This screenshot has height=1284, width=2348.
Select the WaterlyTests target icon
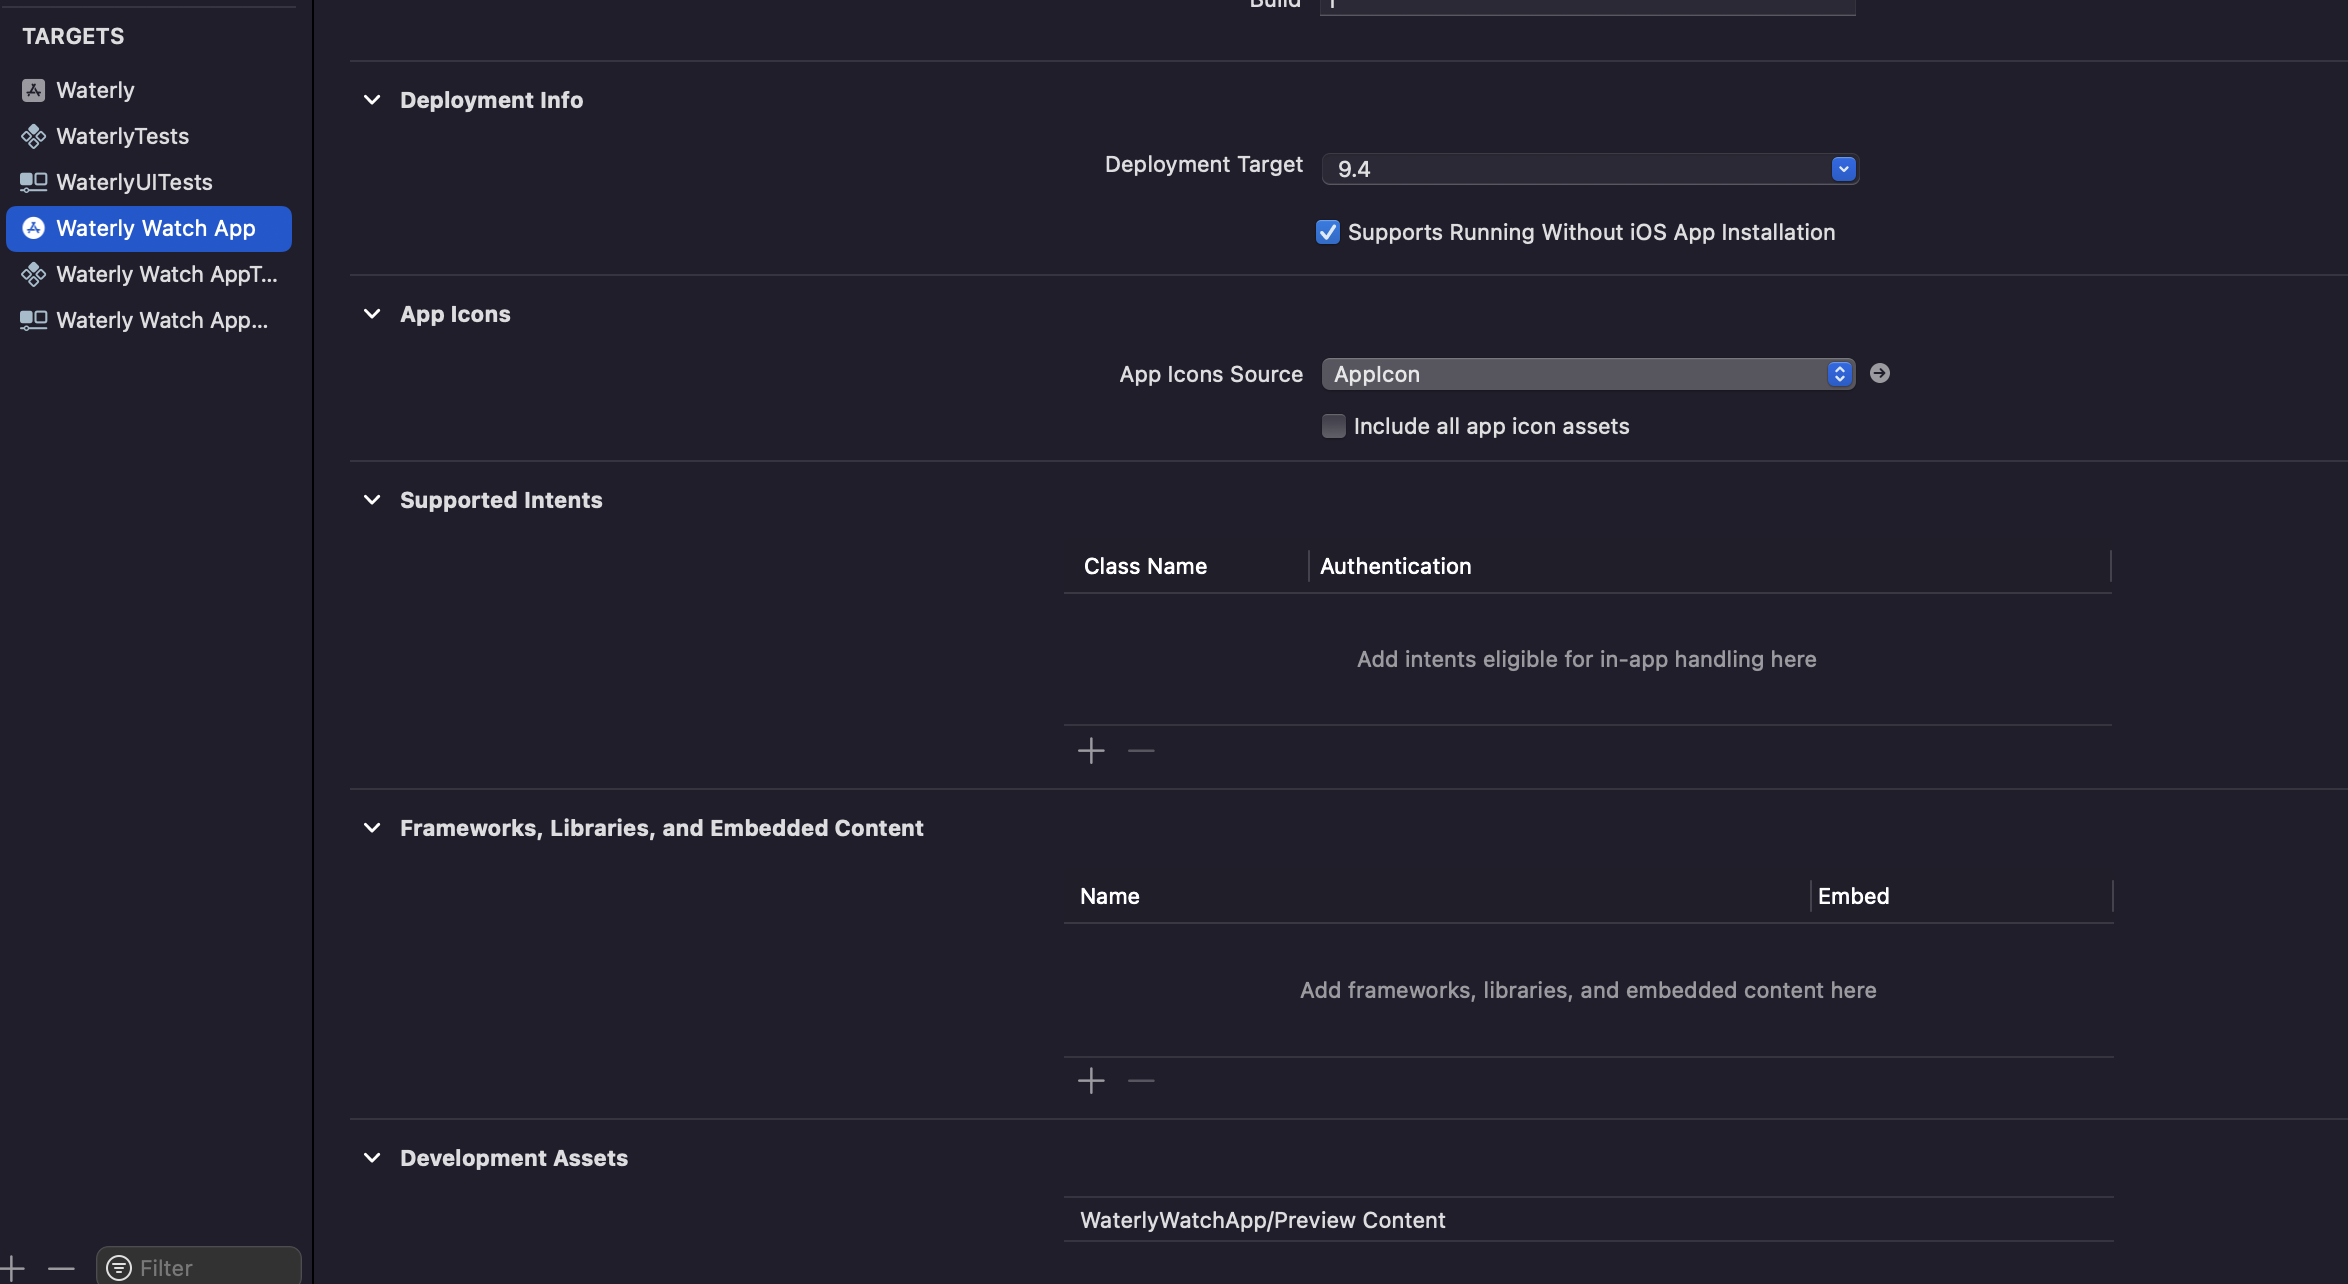[x=33, y=136]
